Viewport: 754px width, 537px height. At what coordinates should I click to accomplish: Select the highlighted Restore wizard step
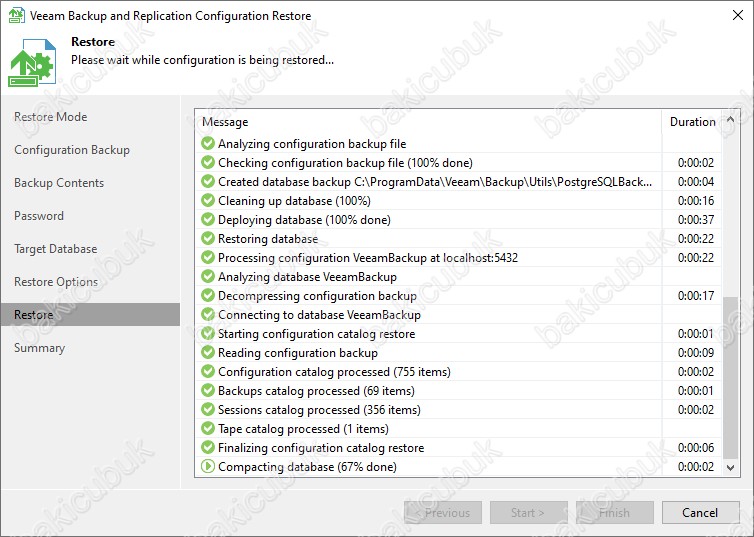point(90,314)
